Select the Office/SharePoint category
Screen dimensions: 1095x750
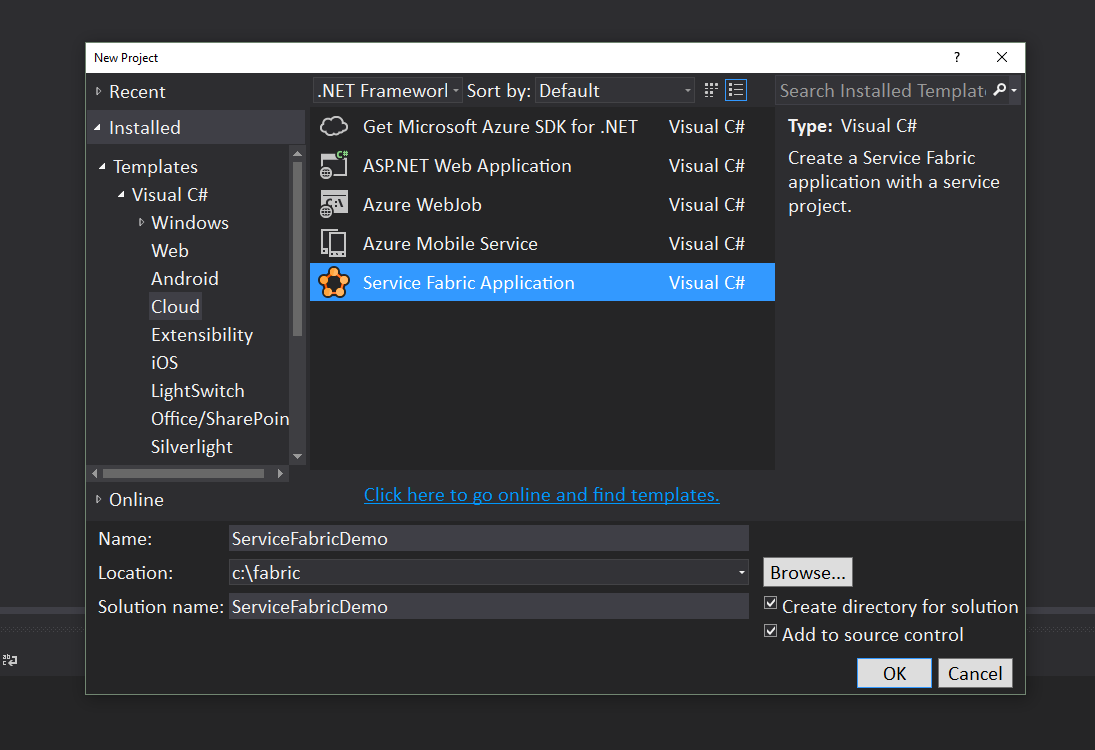(219, 418)
